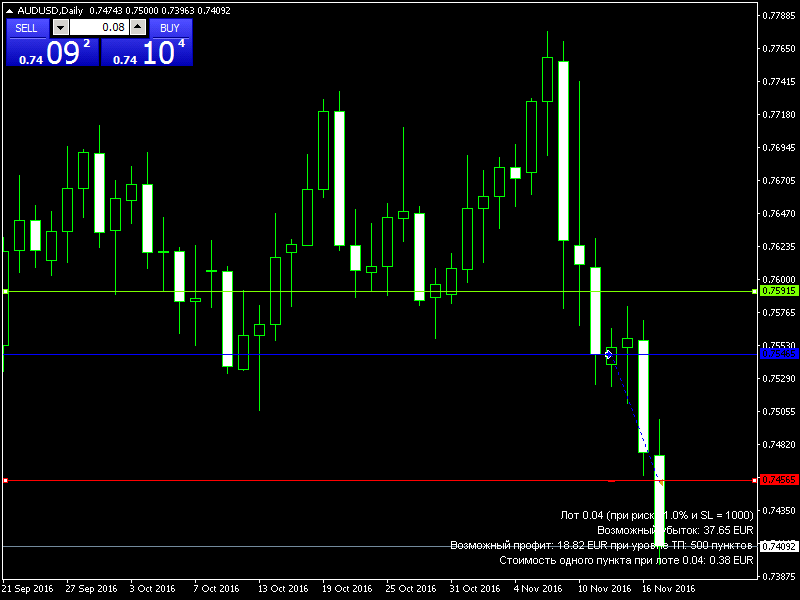Click the SELL button
Viewport: 800px width, 600px height.
pos(28,28)
